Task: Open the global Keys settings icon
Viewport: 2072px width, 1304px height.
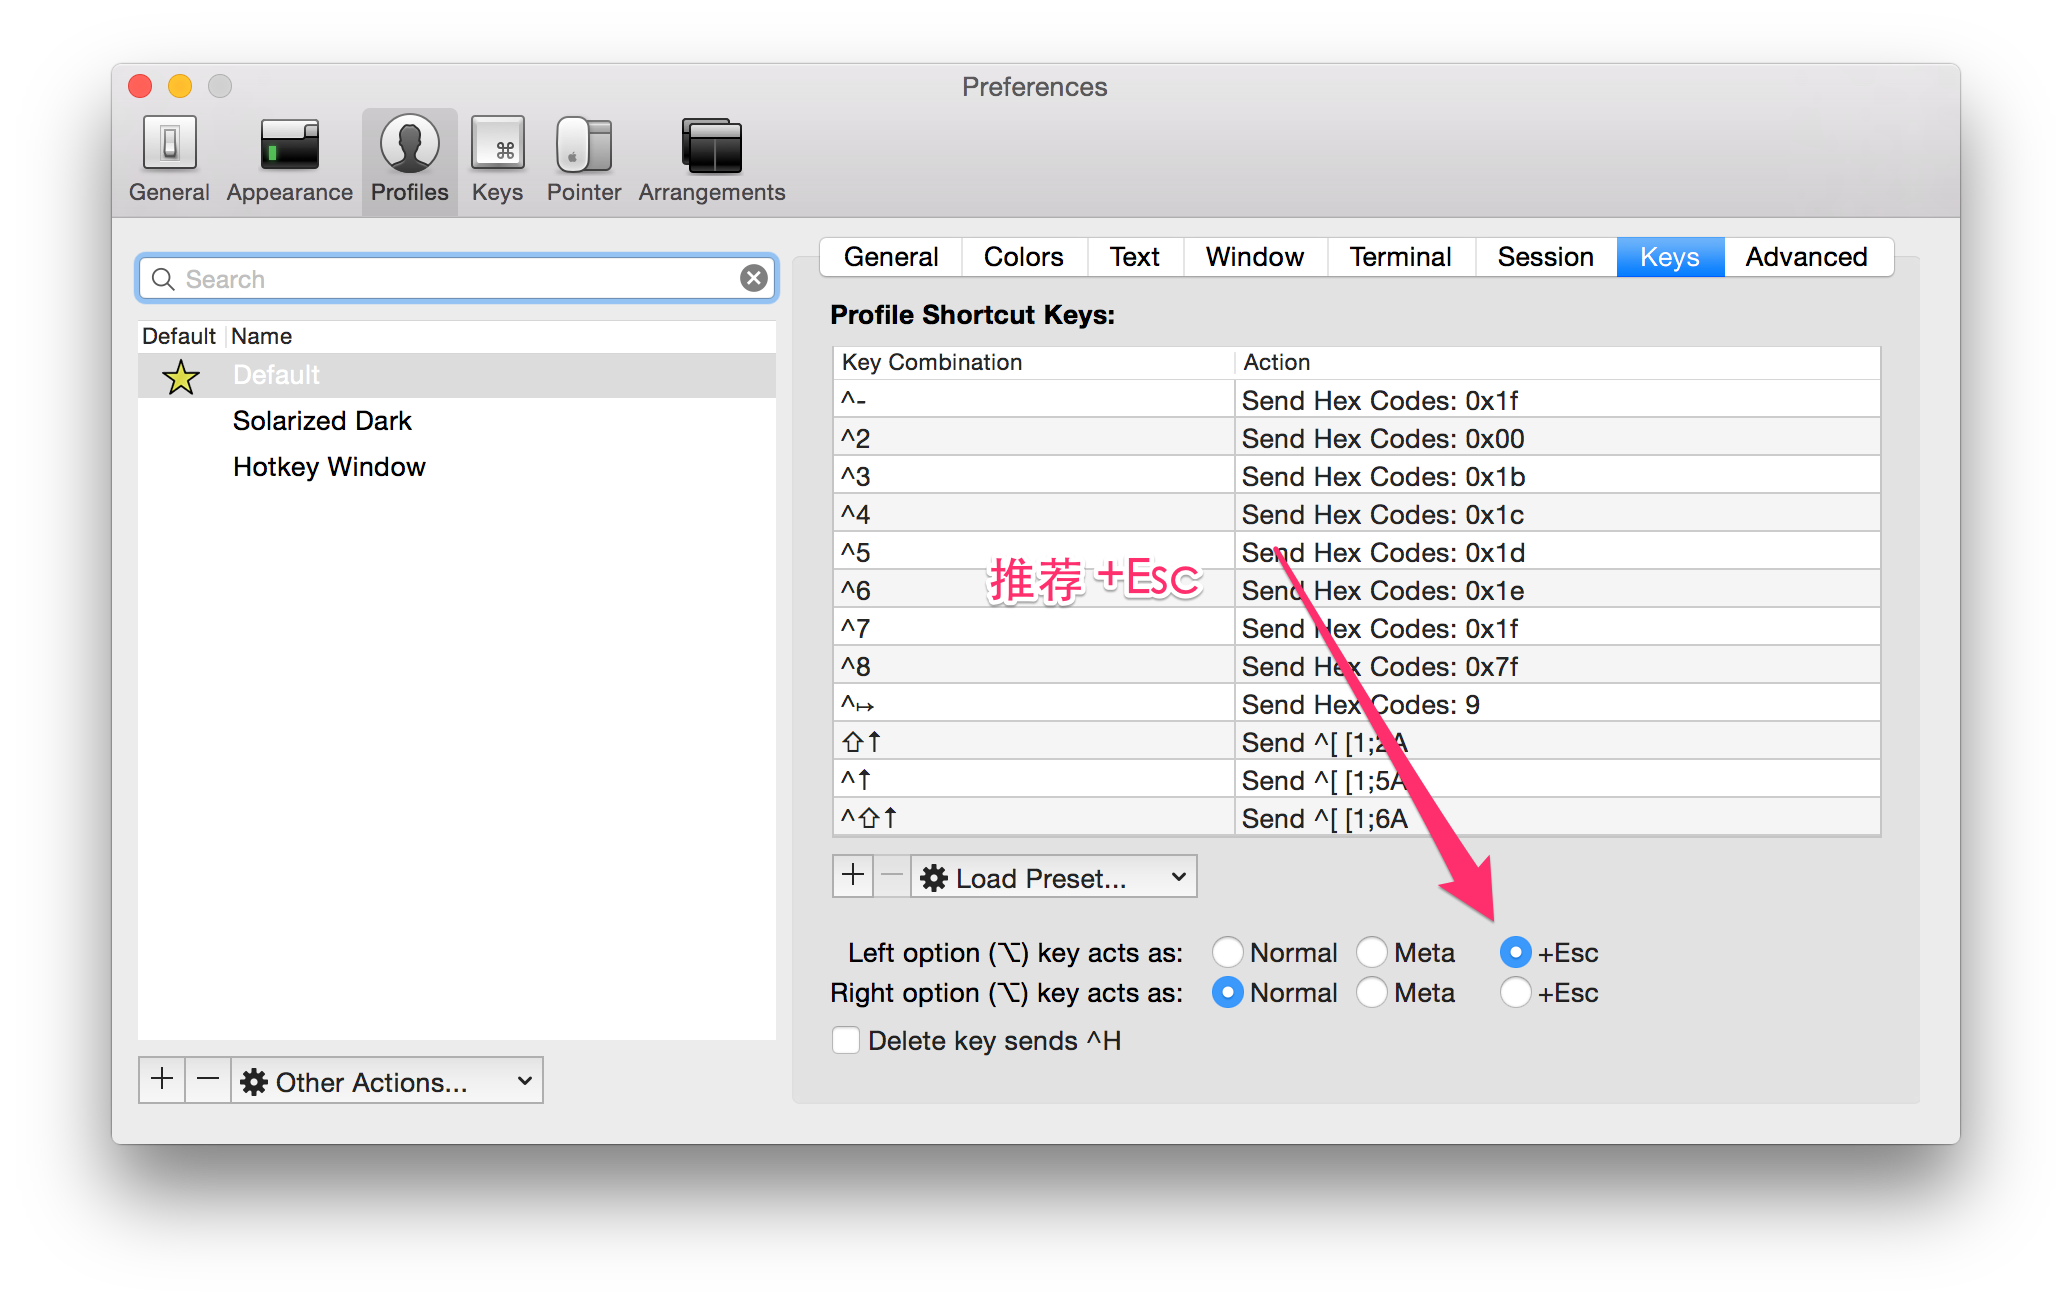Action: pyautogui.click(x=497, y=158)
